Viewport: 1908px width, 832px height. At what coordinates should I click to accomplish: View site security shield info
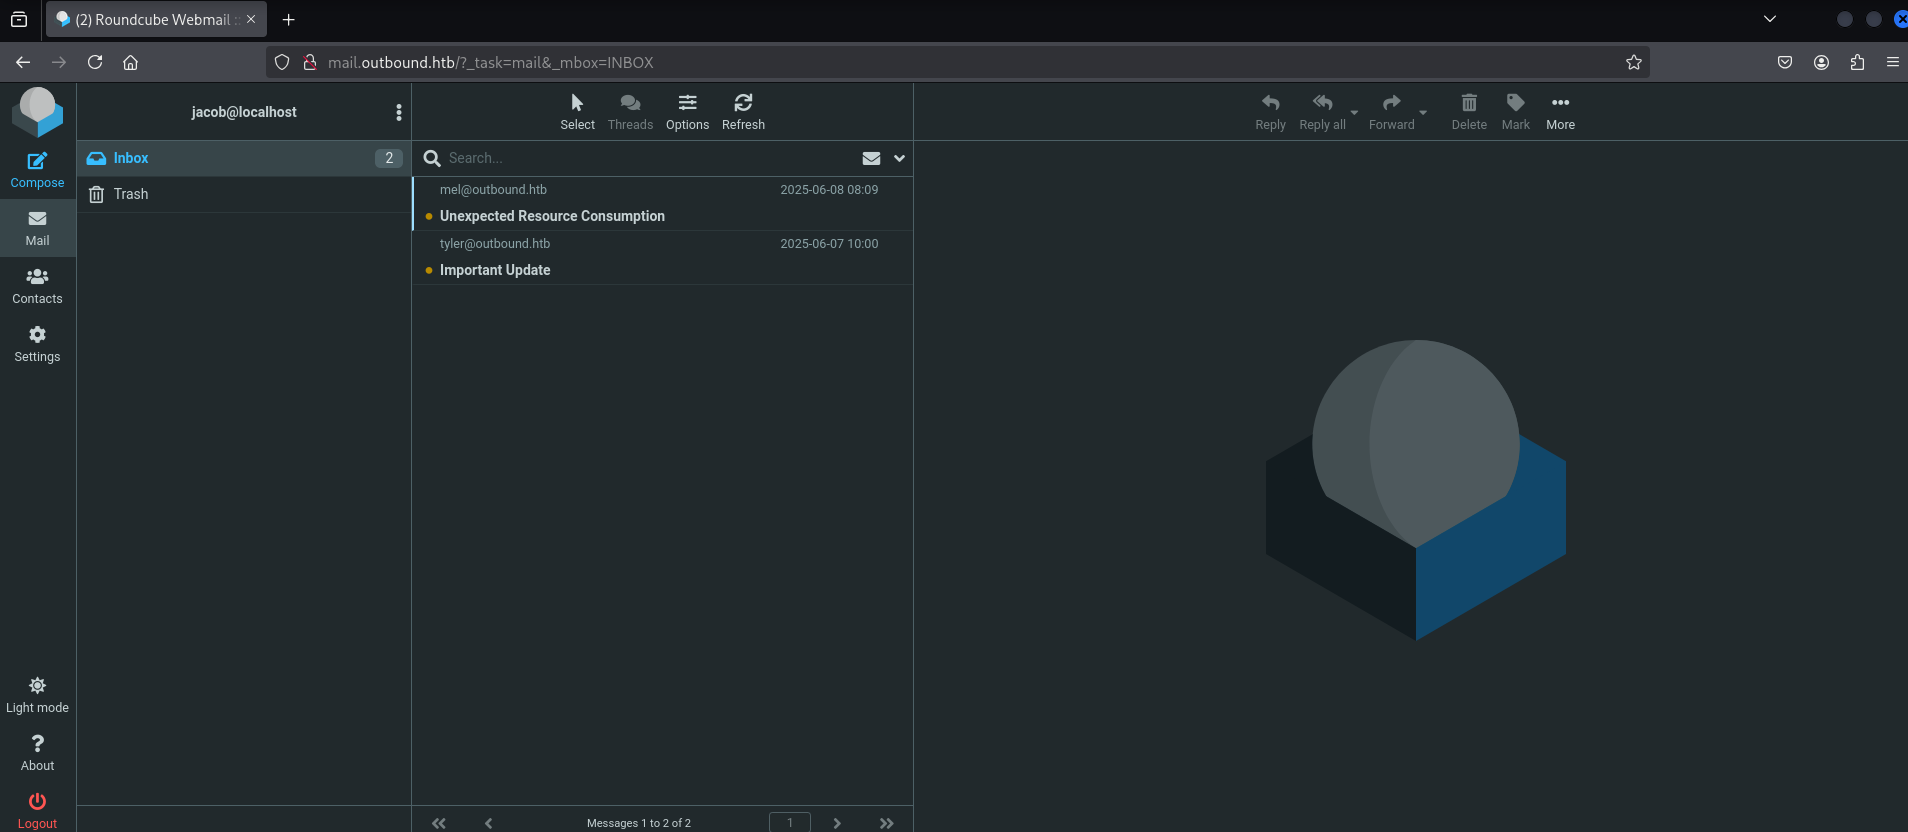(x=282, y=62)
